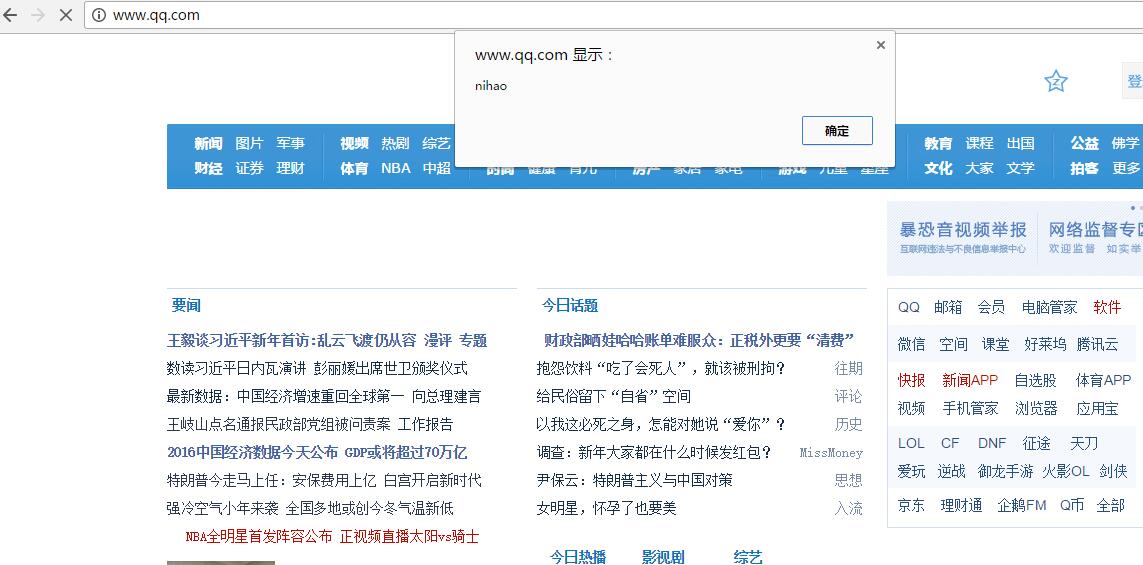
Task: Open the 企鹅FM link
Action: [x=1022, y=505]
